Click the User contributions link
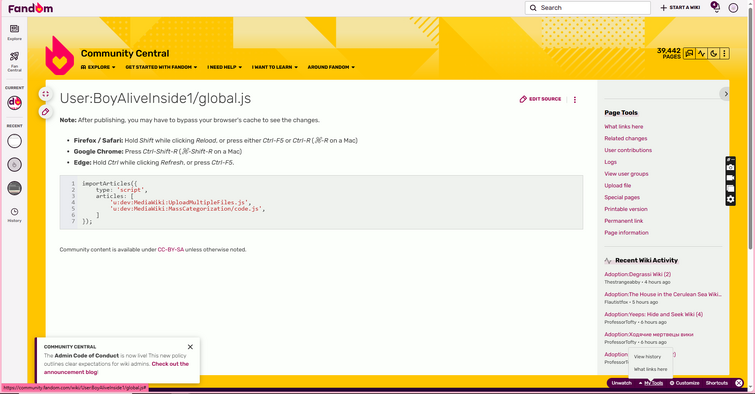The height and width of the screenshot is (394, 755). [x=628, y=150]
